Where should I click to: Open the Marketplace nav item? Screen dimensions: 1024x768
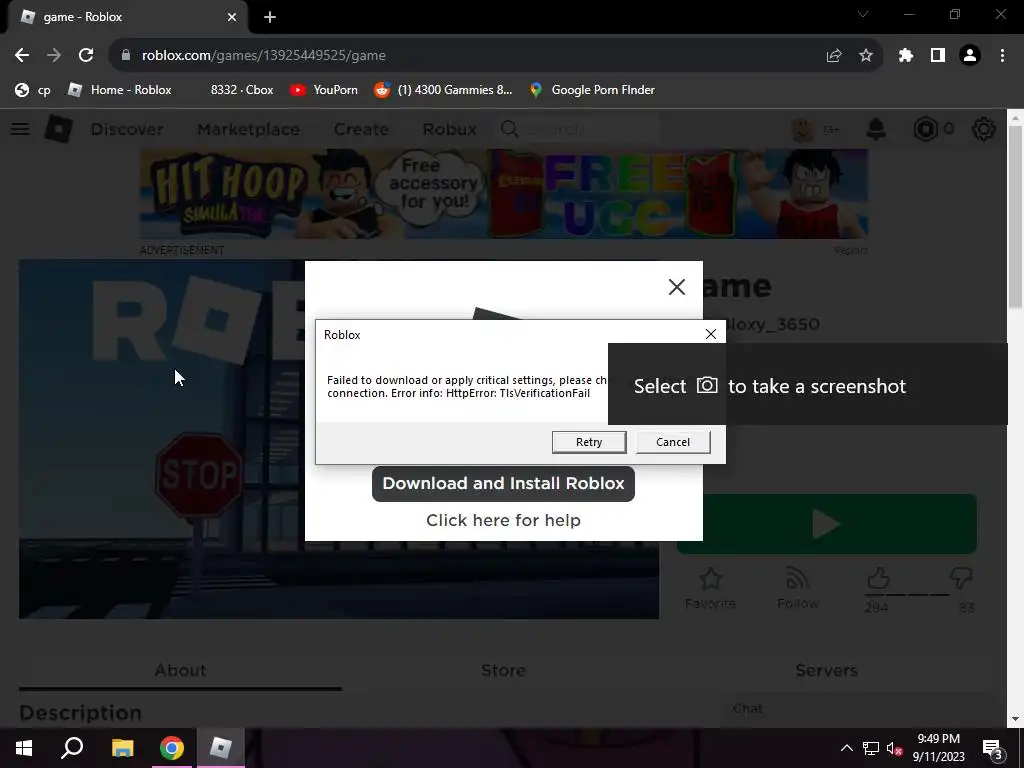pos(248,129)
